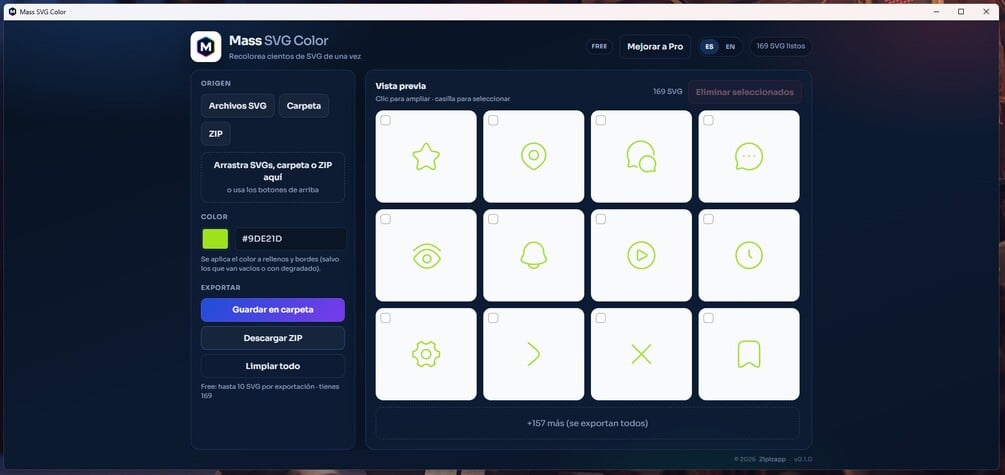The image size is (1005, 475).
Task: Select the clock icon checkbox
Action: coord(708,219)
